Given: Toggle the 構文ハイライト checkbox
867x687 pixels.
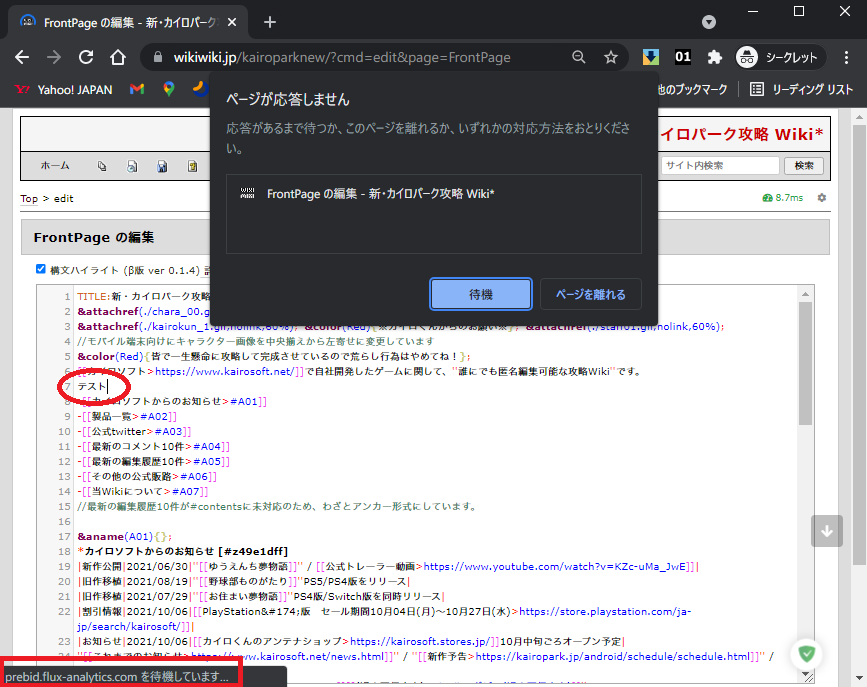Looking at the screenshot, I should point(40,269).
